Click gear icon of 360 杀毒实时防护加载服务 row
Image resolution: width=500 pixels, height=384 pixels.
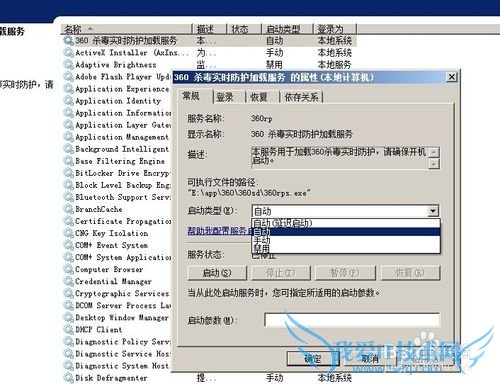69,41
